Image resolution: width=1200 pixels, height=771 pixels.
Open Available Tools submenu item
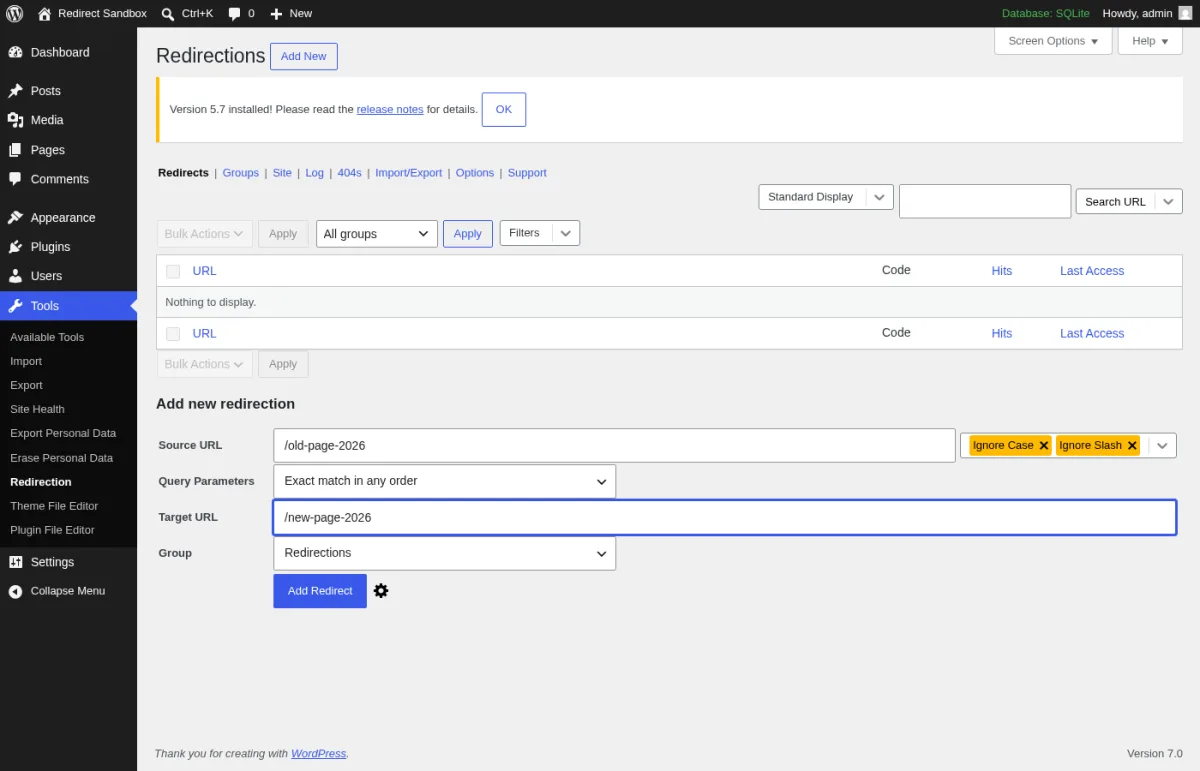point(47,337)
